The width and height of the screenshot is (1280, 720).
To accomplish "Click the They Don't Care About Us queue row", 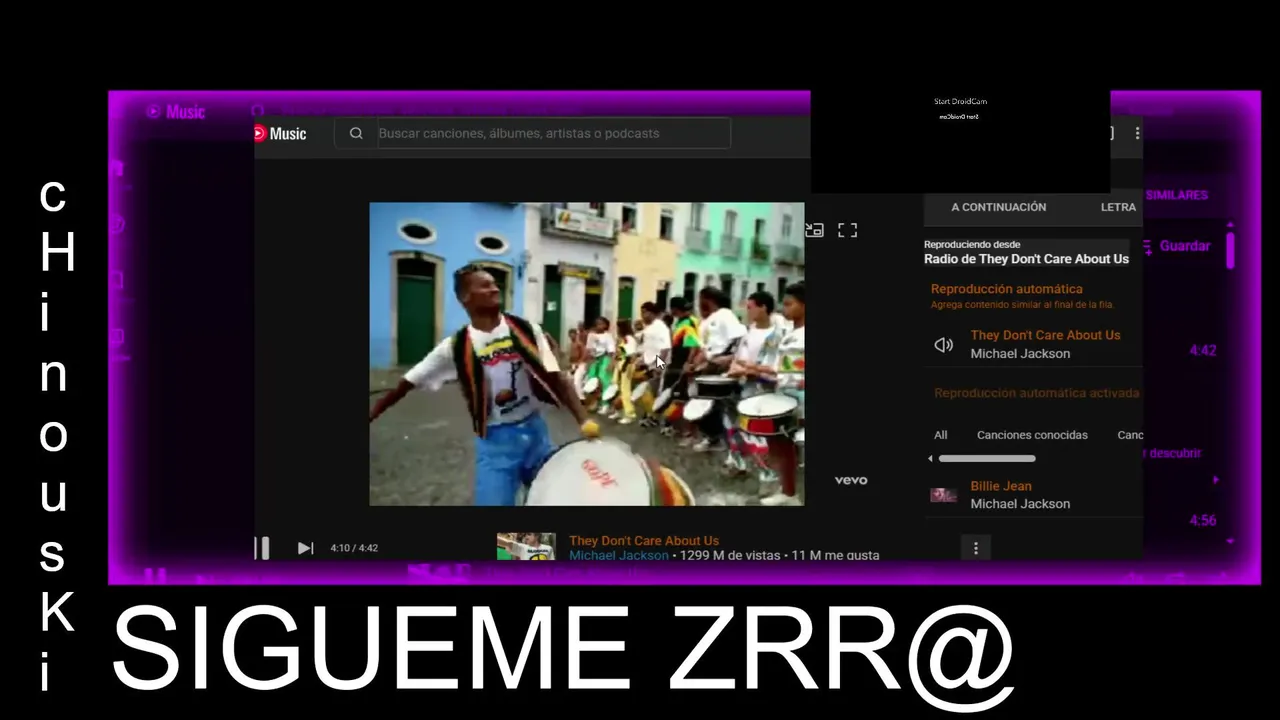I will (1033, 344).
